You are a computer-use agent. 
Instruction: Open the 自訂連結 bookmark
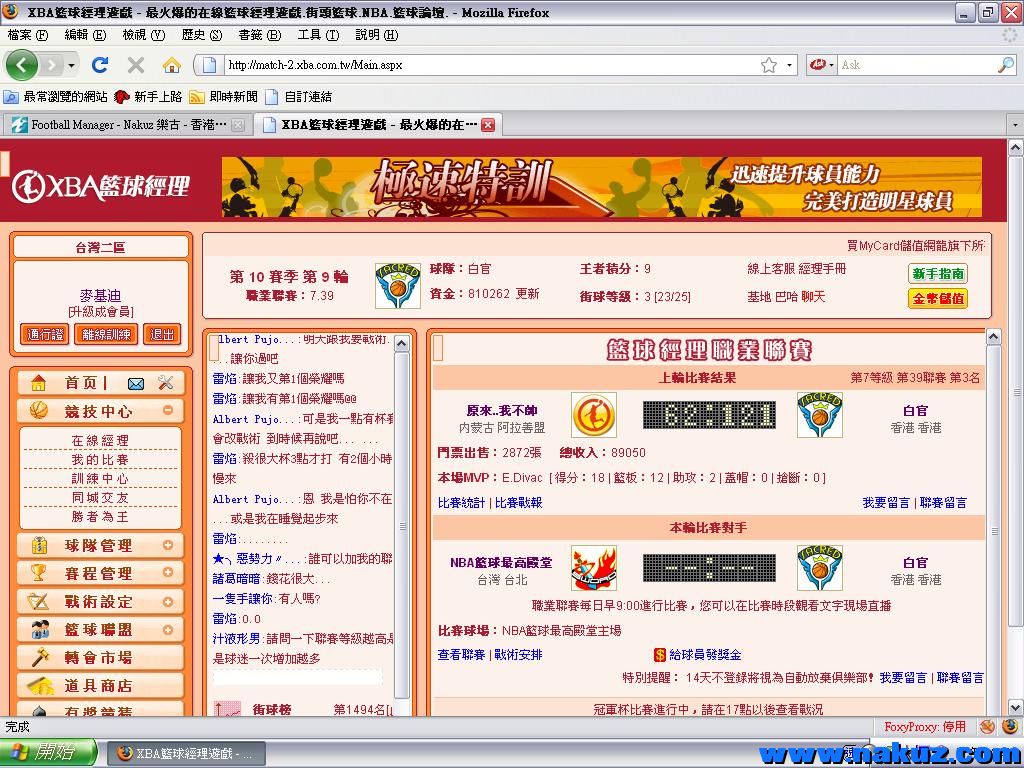(x=299, y=97)
